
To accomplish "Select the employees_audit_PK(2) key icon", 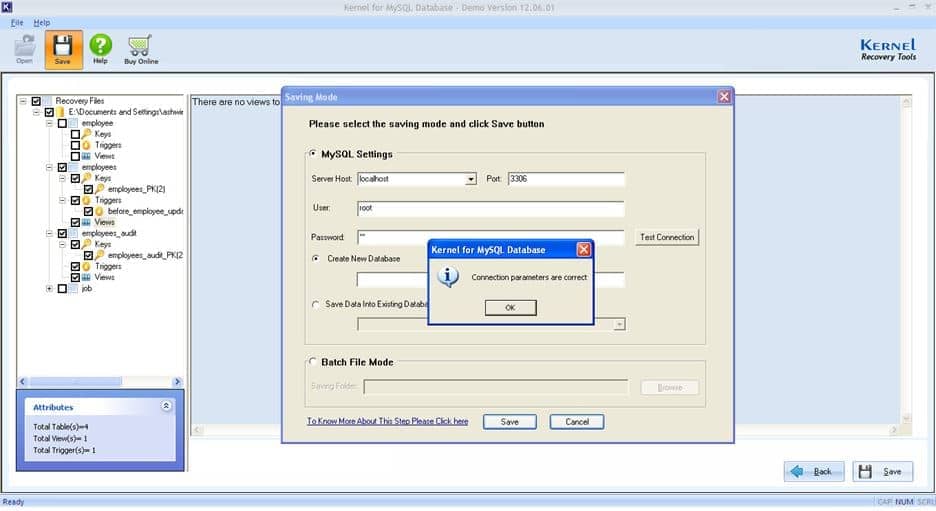I will tap(100, 256).
